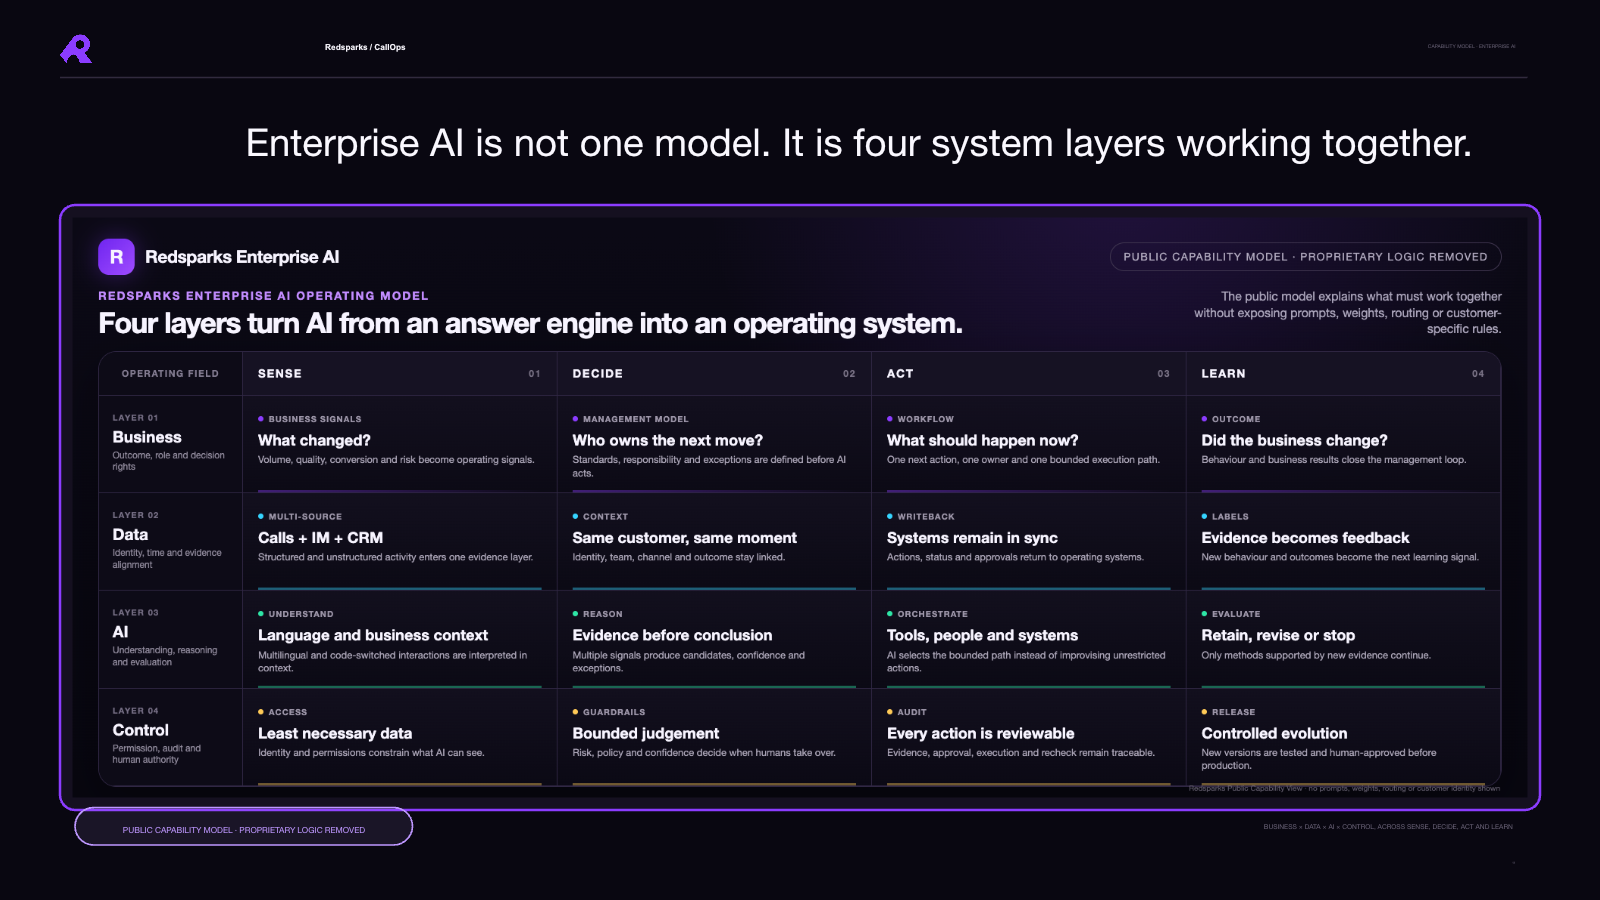Viewport: 1600px width, 900px height.
Task: Click the OPERATING FIELD header cell
Action: coord(170,374)
